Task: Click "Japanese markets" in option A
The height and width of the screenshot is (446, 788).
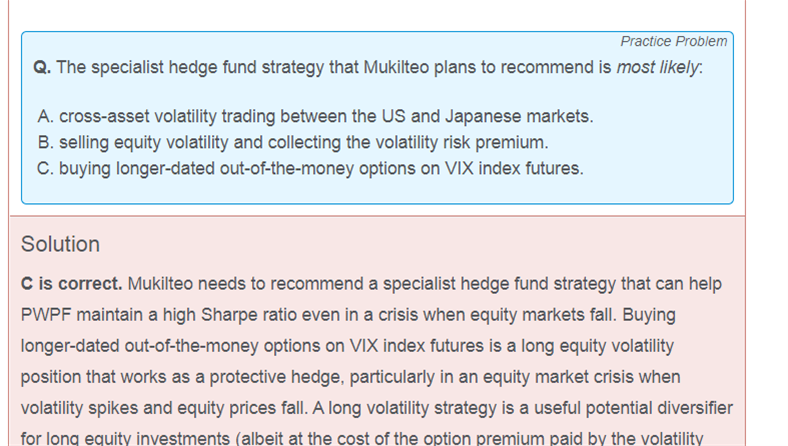Action: coord(519,116)
